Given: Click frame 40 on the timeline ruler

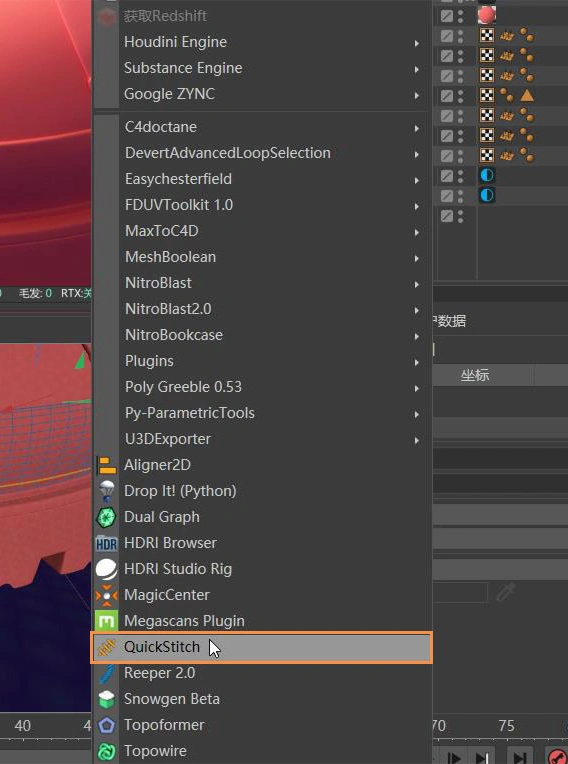Looking at the screenshot, I should click(x=22, y=726).
